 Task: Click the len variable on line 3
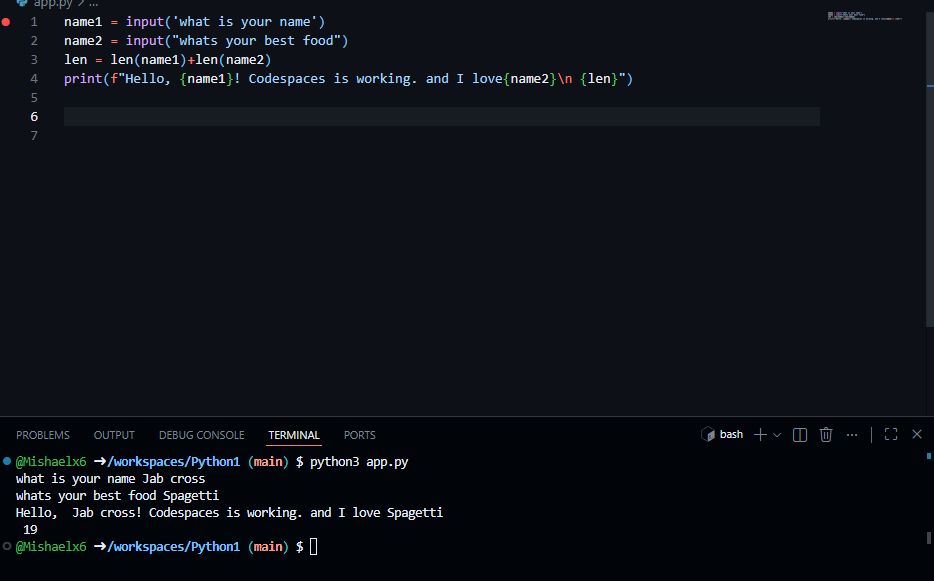(76, 60)
